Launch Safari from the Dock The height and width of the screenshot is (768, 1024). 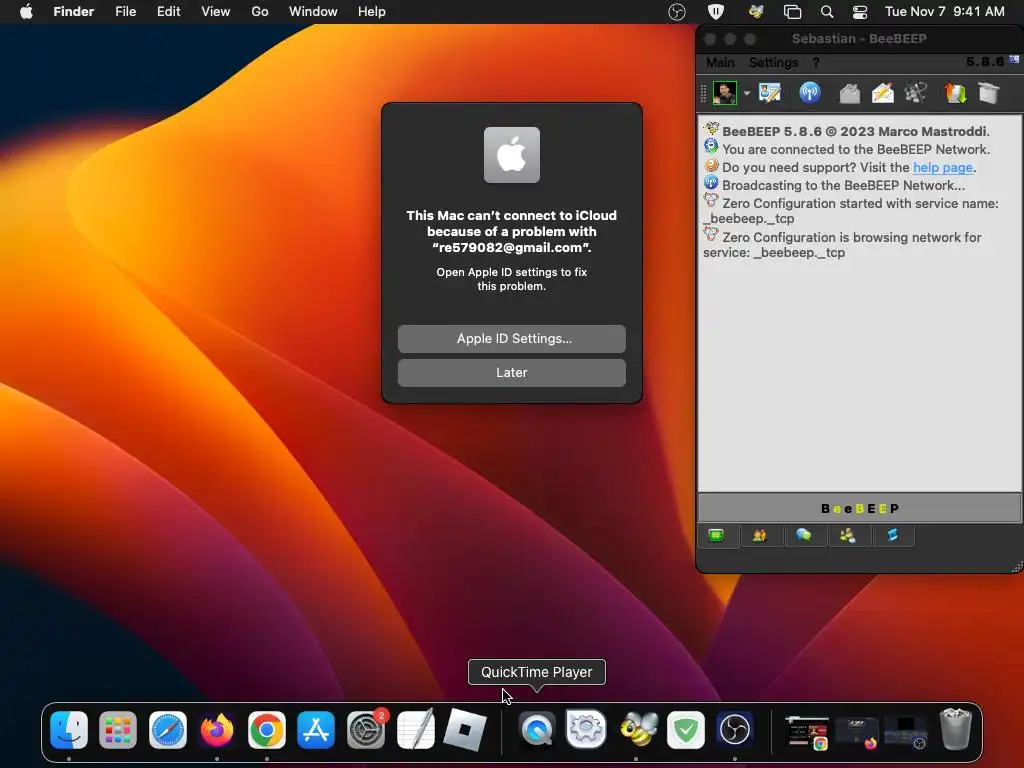[x=168, y=729]
